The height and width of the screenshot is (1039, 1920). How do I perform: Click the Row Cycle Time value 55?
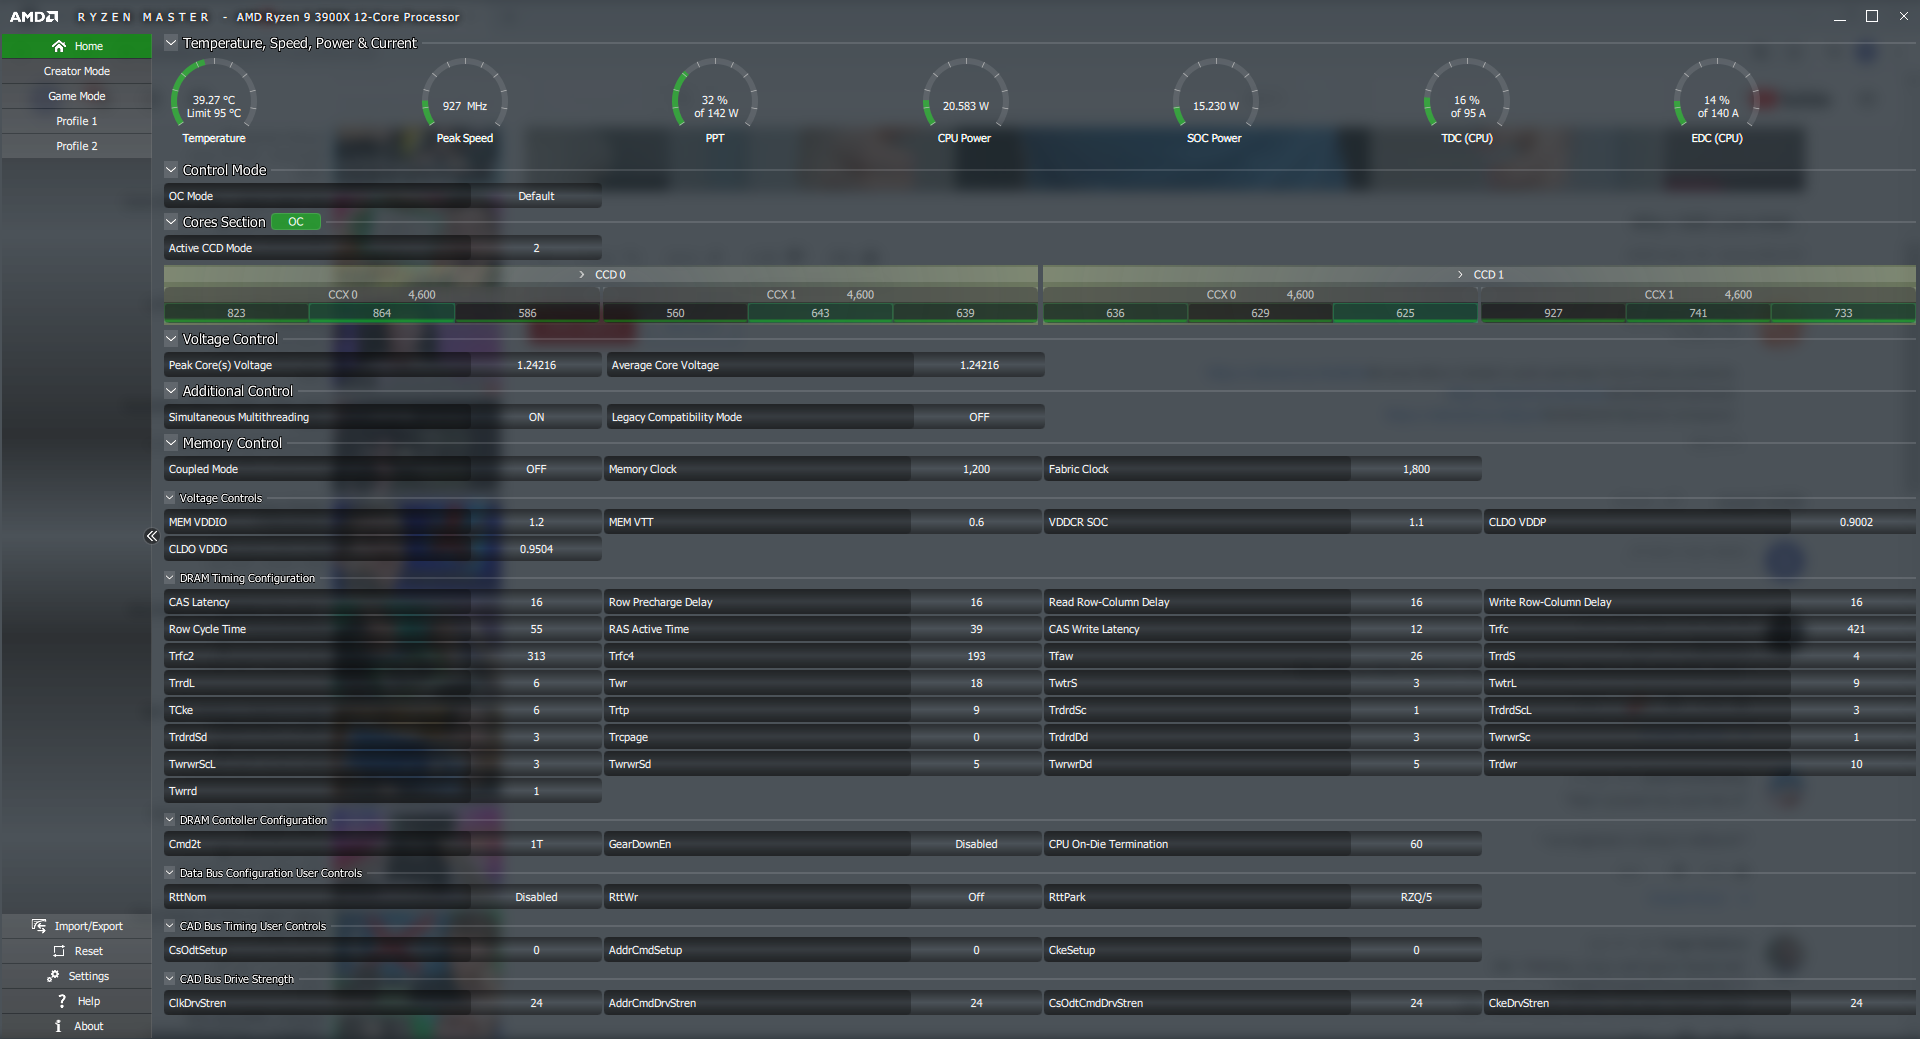(536, 629)
